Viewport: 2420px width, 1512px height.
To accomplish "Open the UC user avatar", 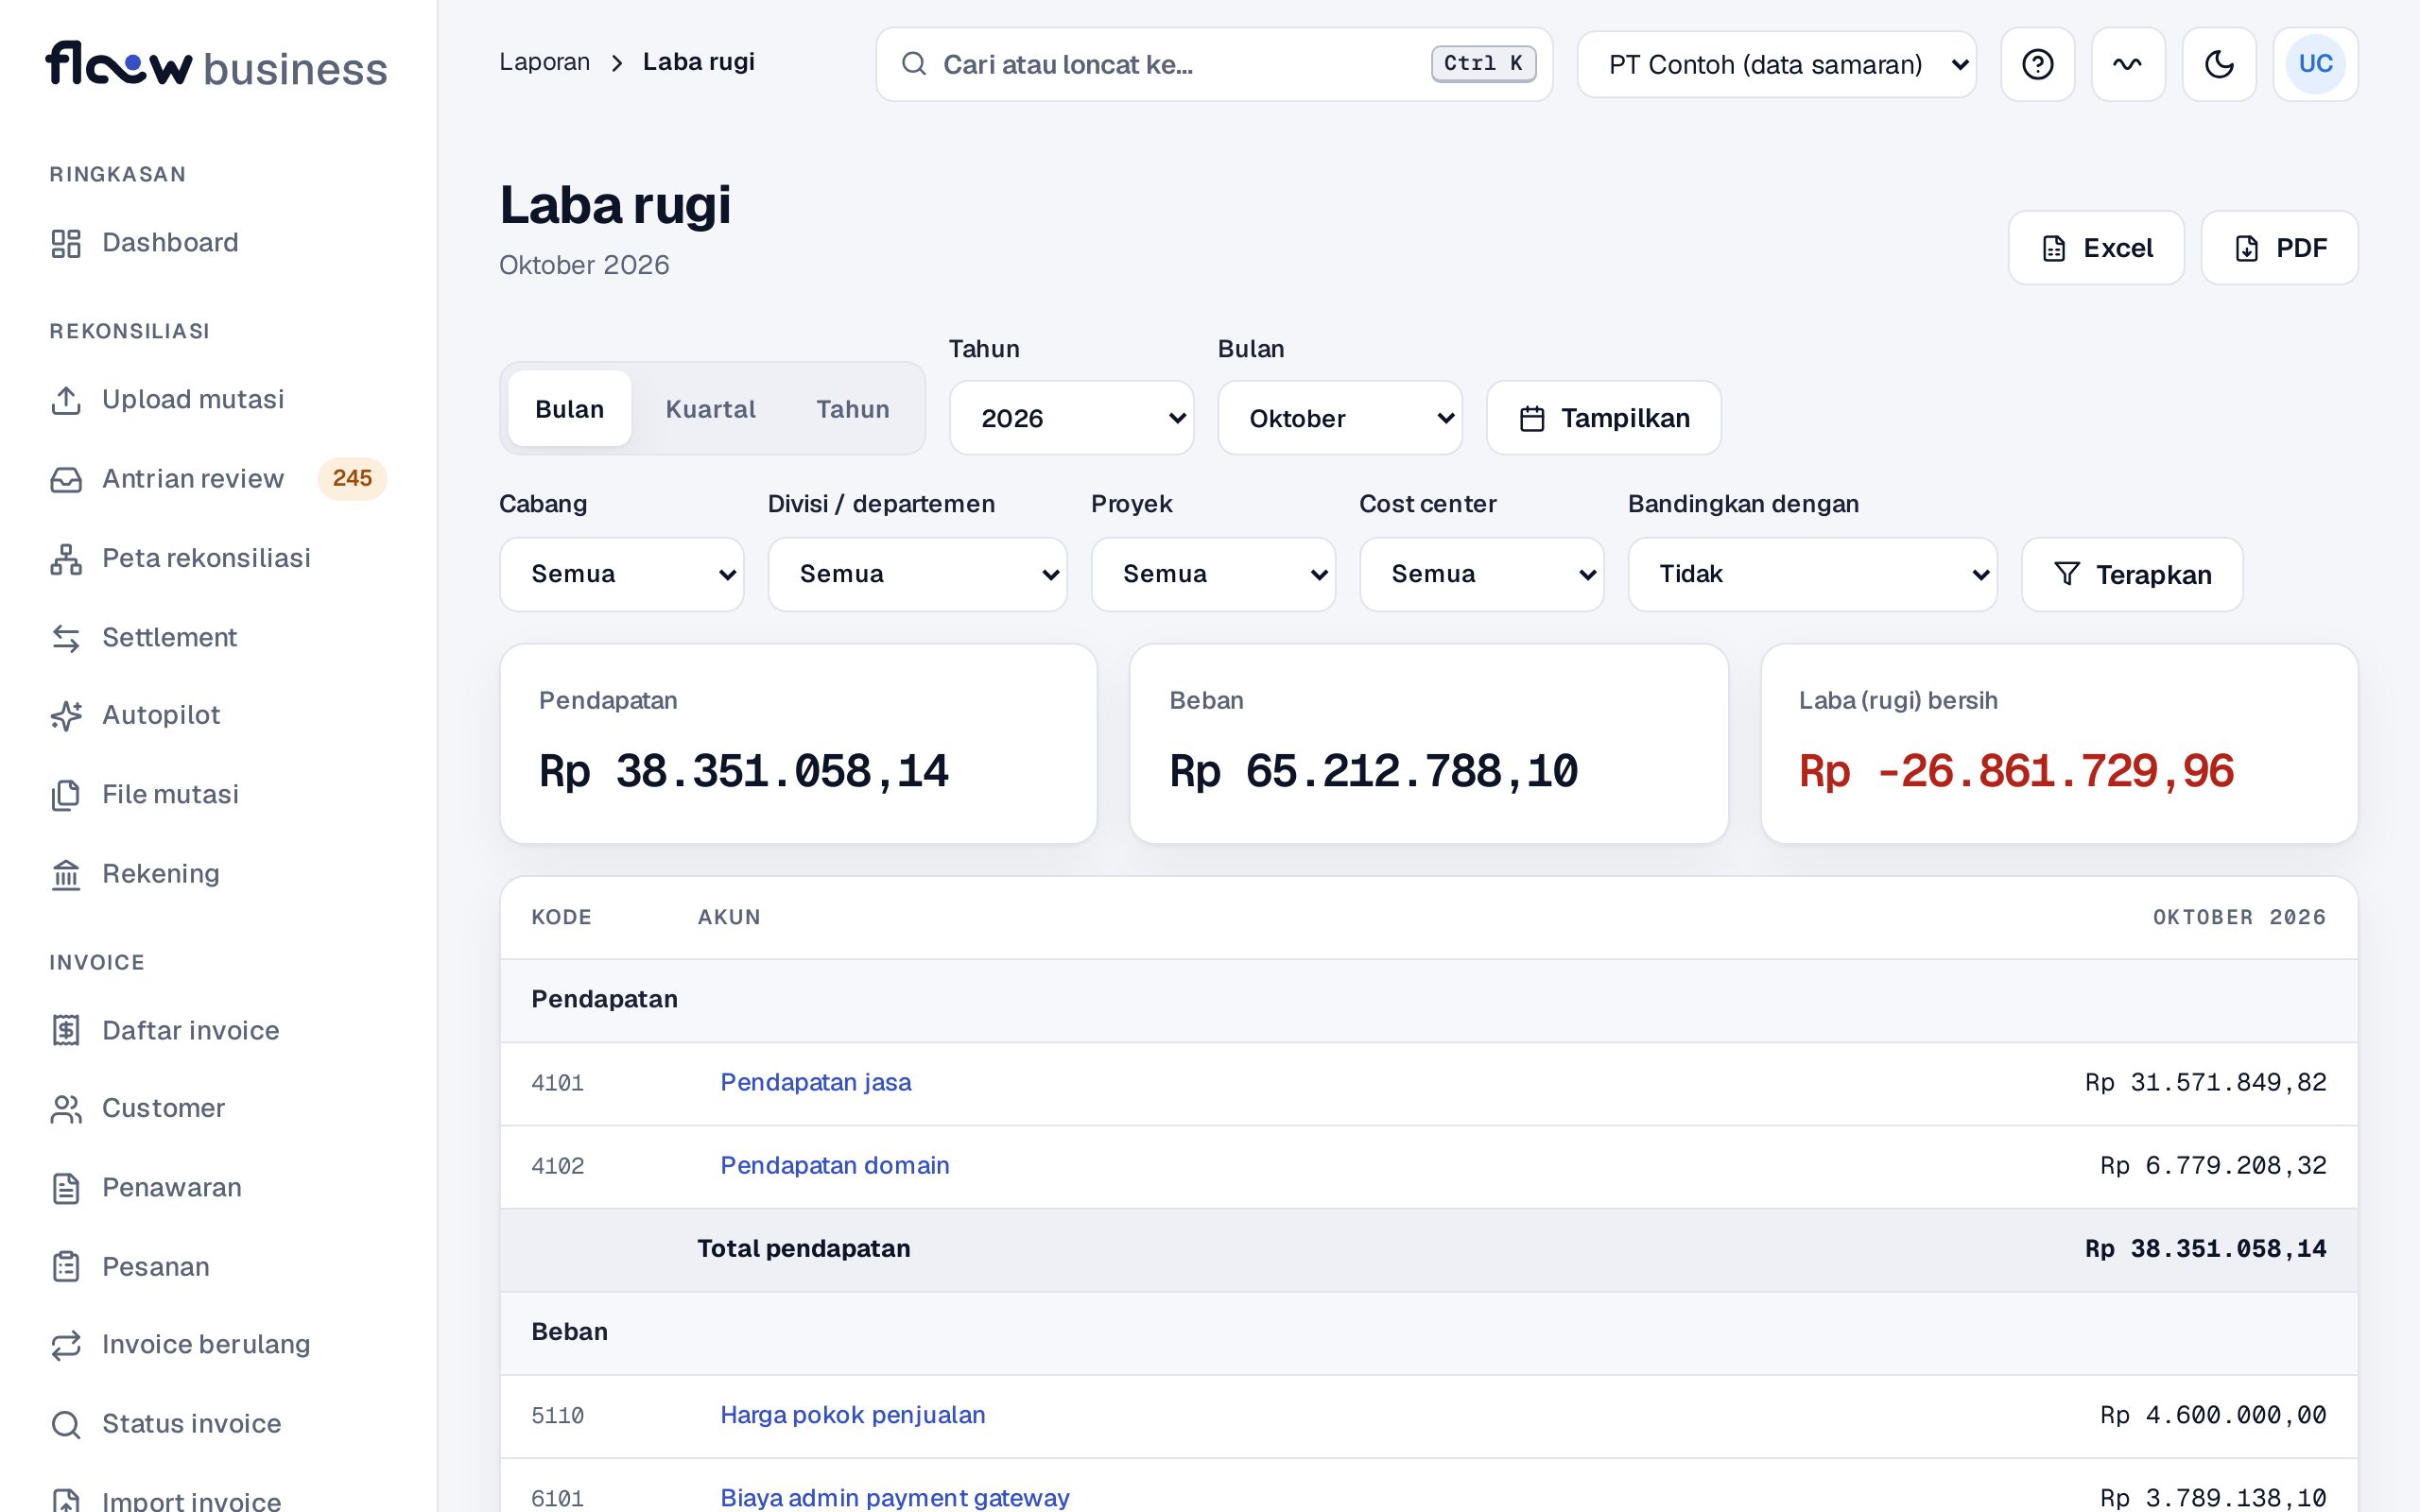I will tap(2315, 64).
